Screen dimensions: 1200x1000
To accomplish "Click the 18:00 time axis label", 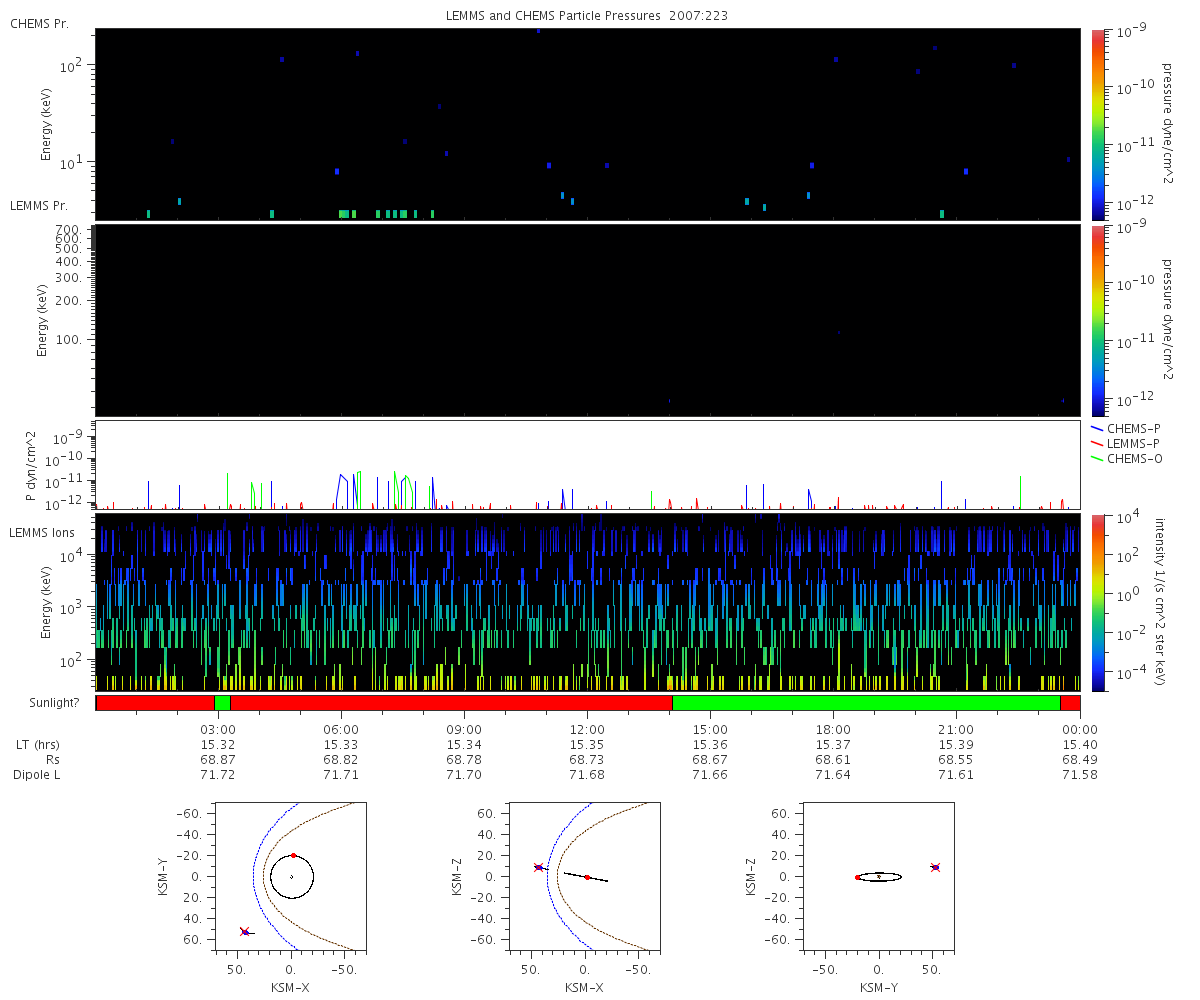I will click(833, 729).
